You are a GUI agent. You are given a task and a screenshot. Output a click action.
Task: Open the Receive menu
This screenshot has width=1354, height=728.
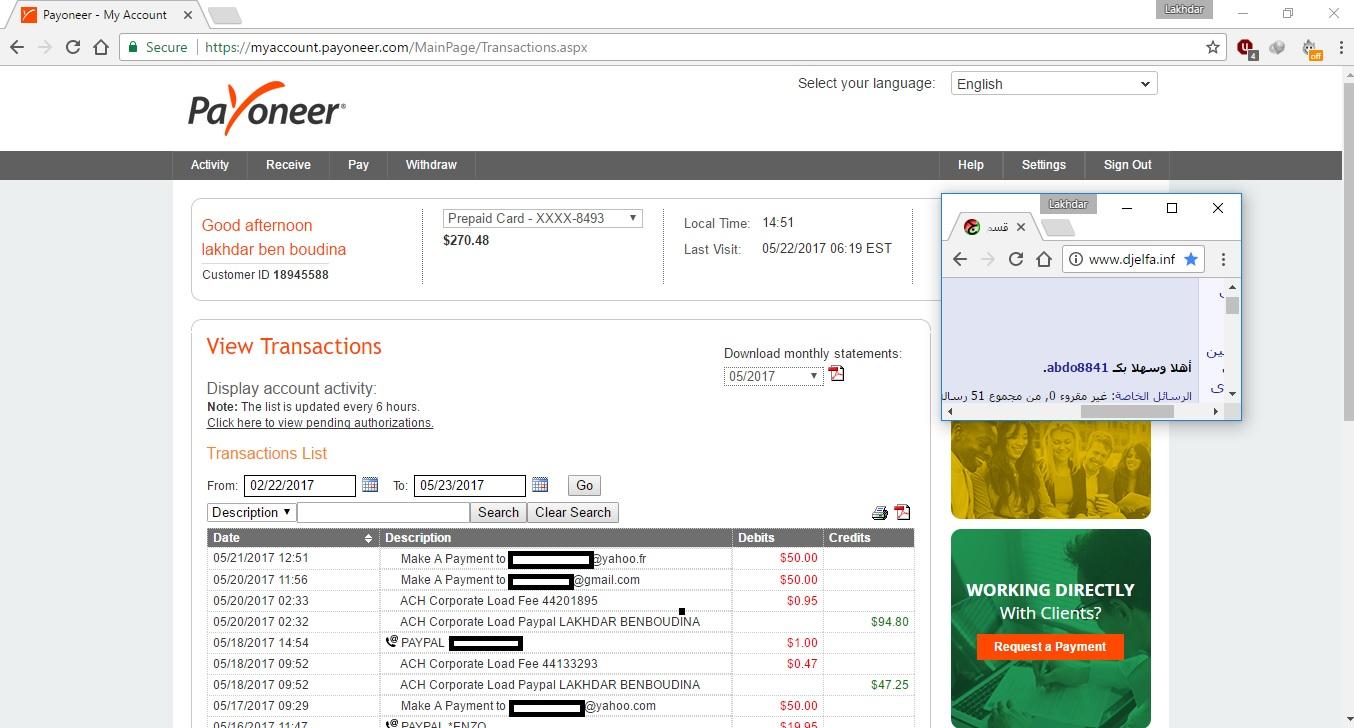point(288,165)
